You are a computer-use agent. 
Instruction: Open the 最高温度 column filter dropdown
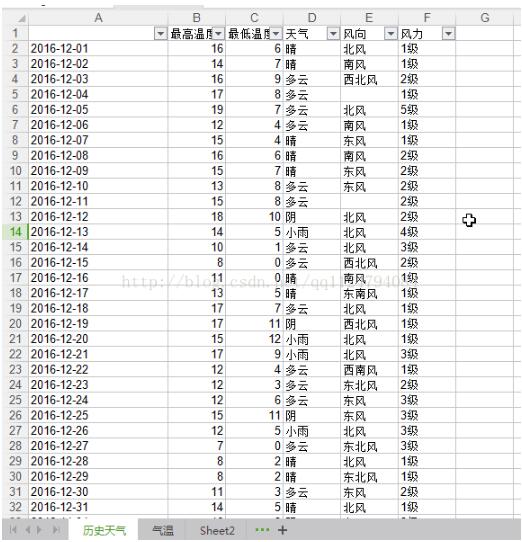(x=218, y=34)
